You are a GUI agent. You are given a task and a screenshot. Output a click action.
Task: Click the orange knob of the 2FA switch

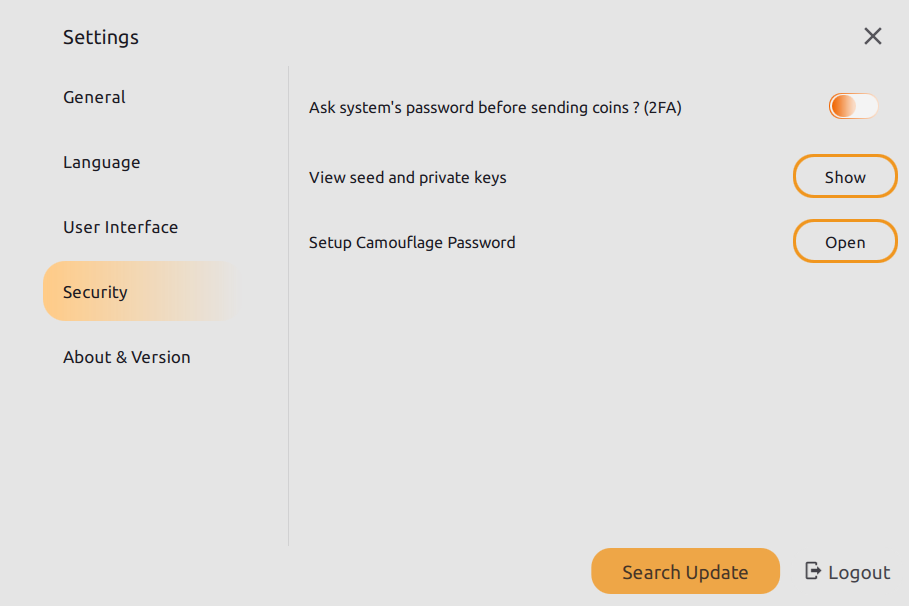(x=843, y=106)
